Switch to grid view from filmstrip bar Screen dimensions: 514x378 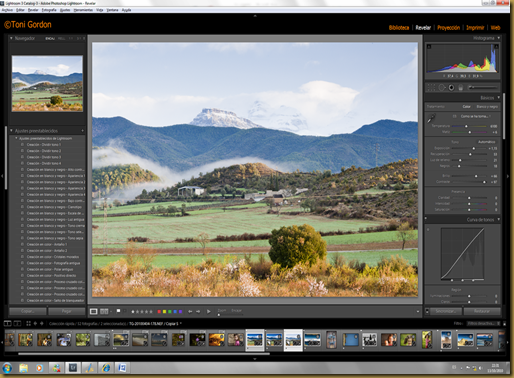(28, 323)
